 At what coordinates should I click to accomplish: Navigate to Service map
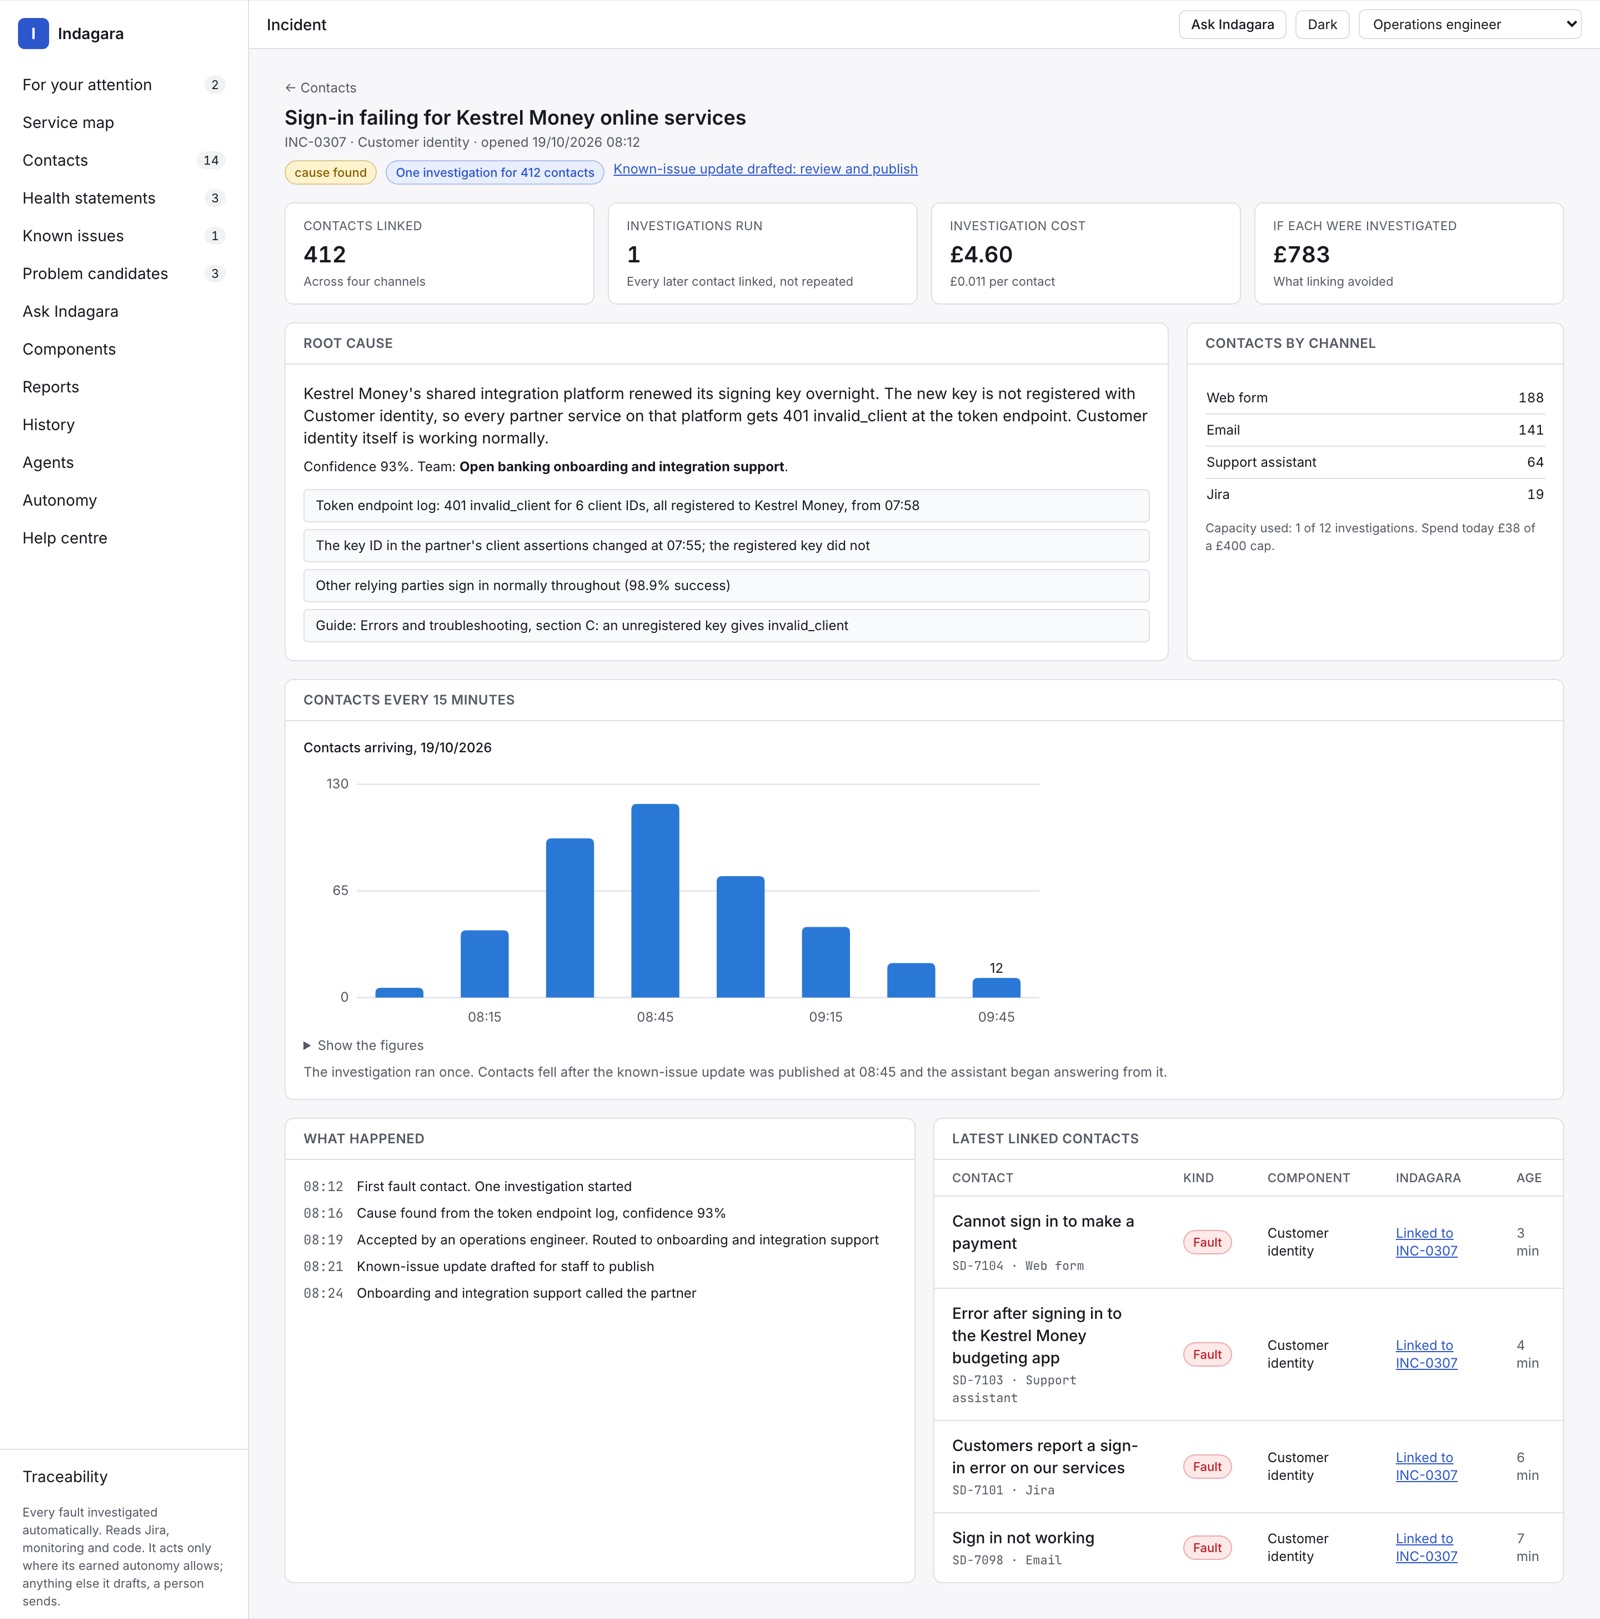pyautogui.click(x=124, y=123)
